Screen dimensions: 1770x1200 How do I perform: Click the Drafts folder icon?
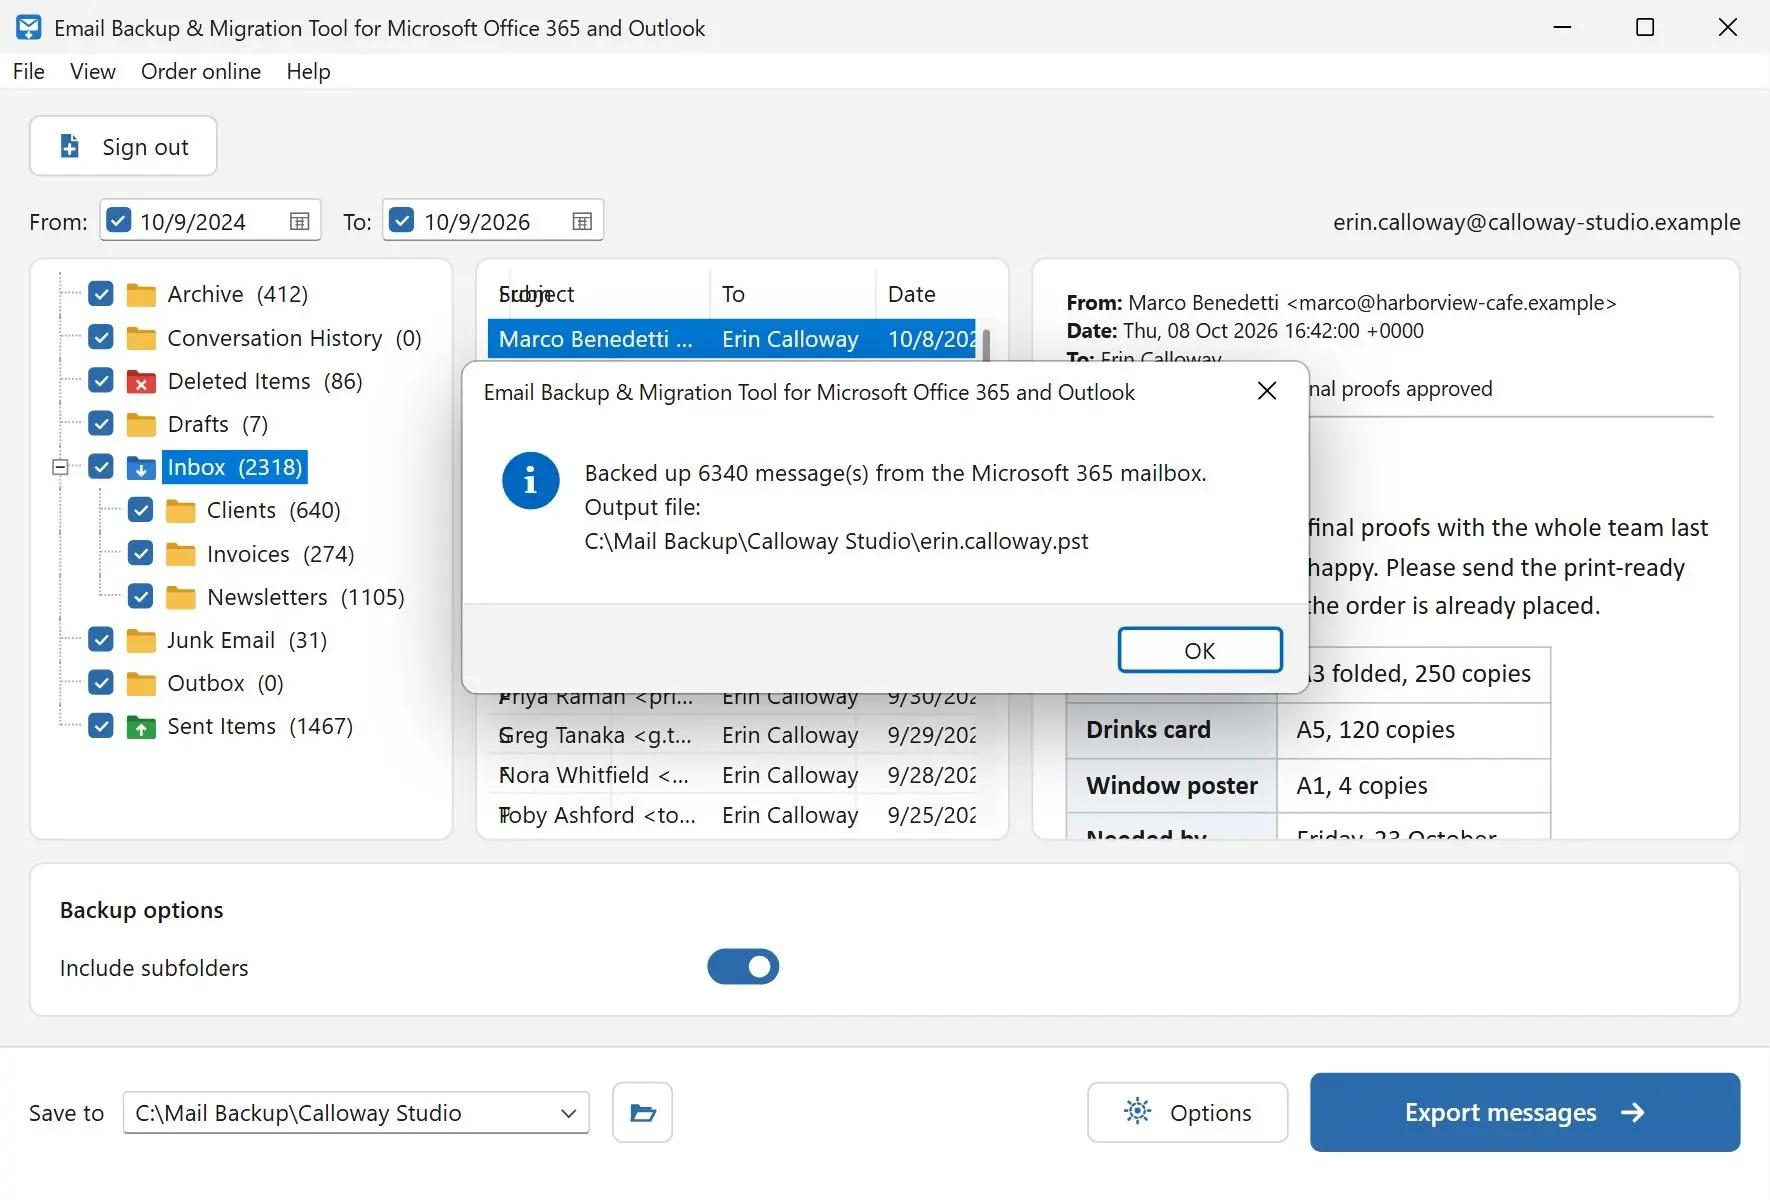tap(141, 425)
